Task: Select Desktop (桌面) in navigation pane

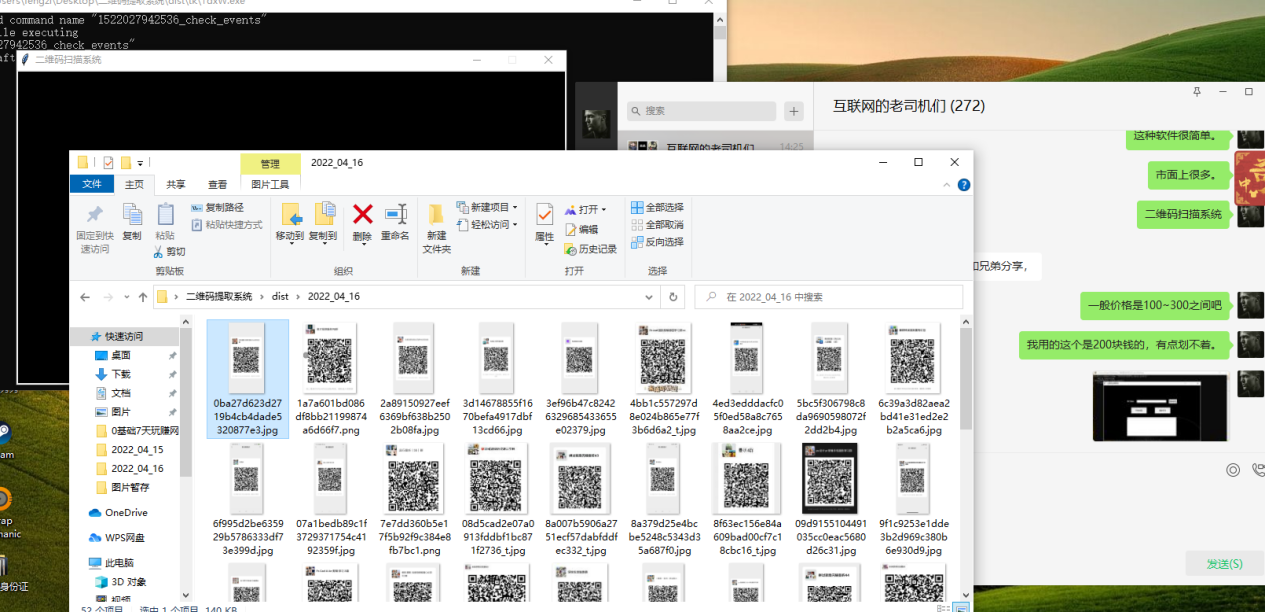Action: (x=121, y=355)
